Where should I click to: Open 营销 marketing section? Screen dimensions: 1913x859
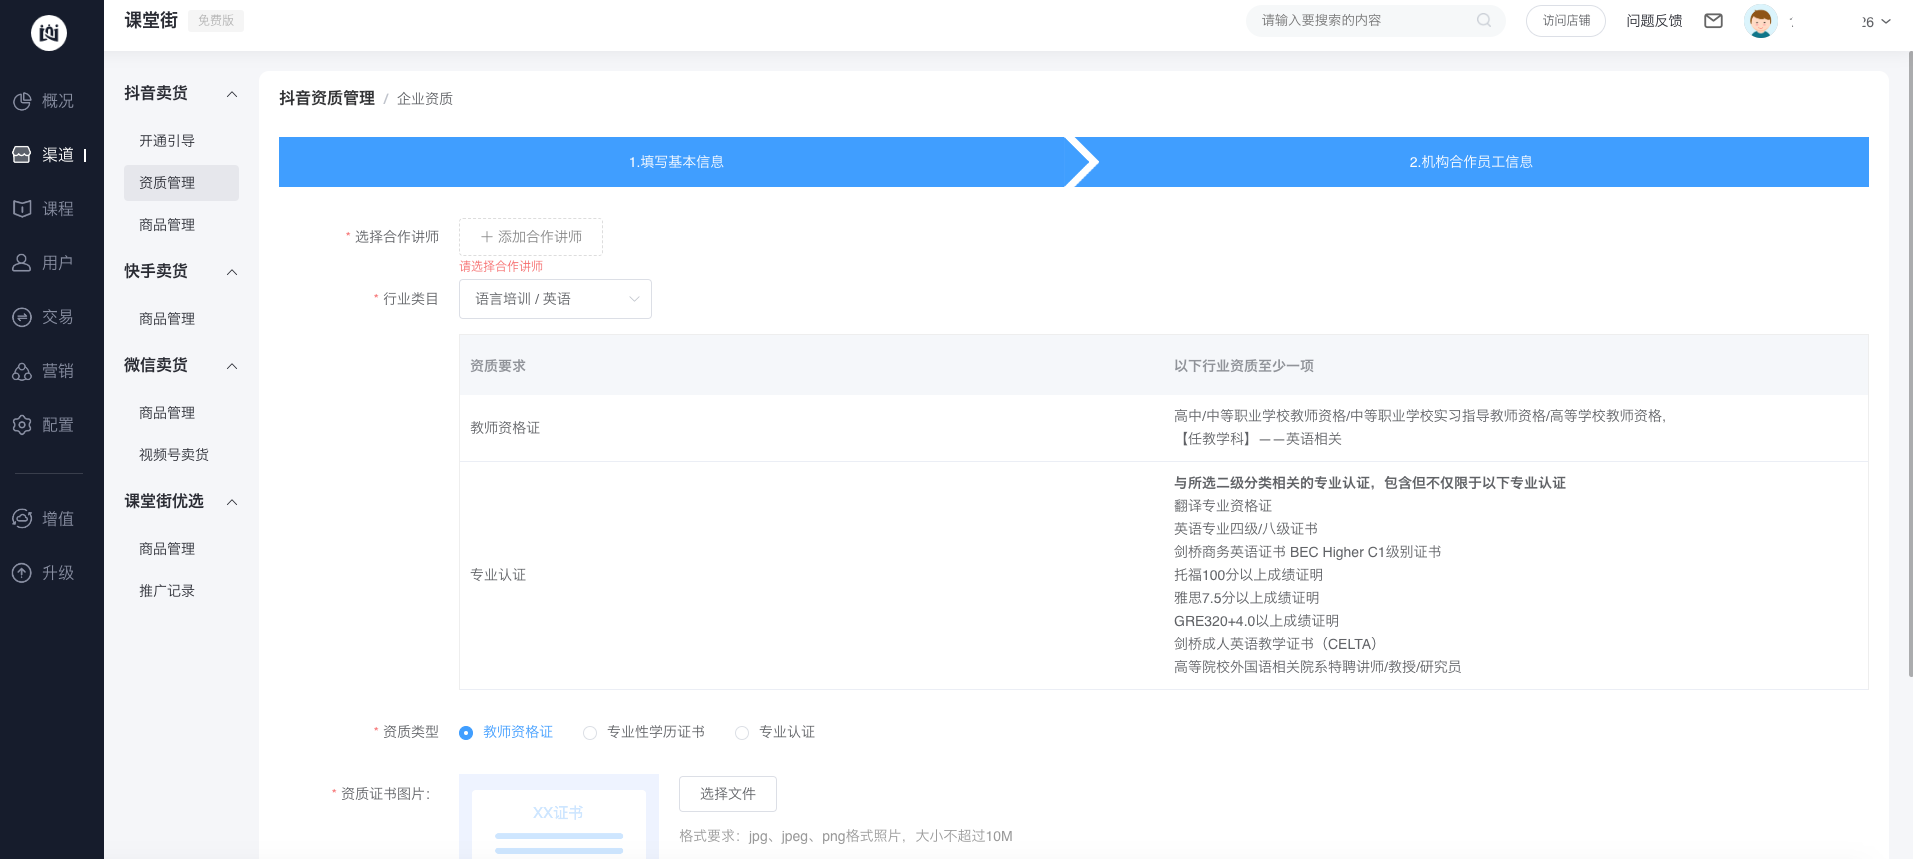(43, 371)
